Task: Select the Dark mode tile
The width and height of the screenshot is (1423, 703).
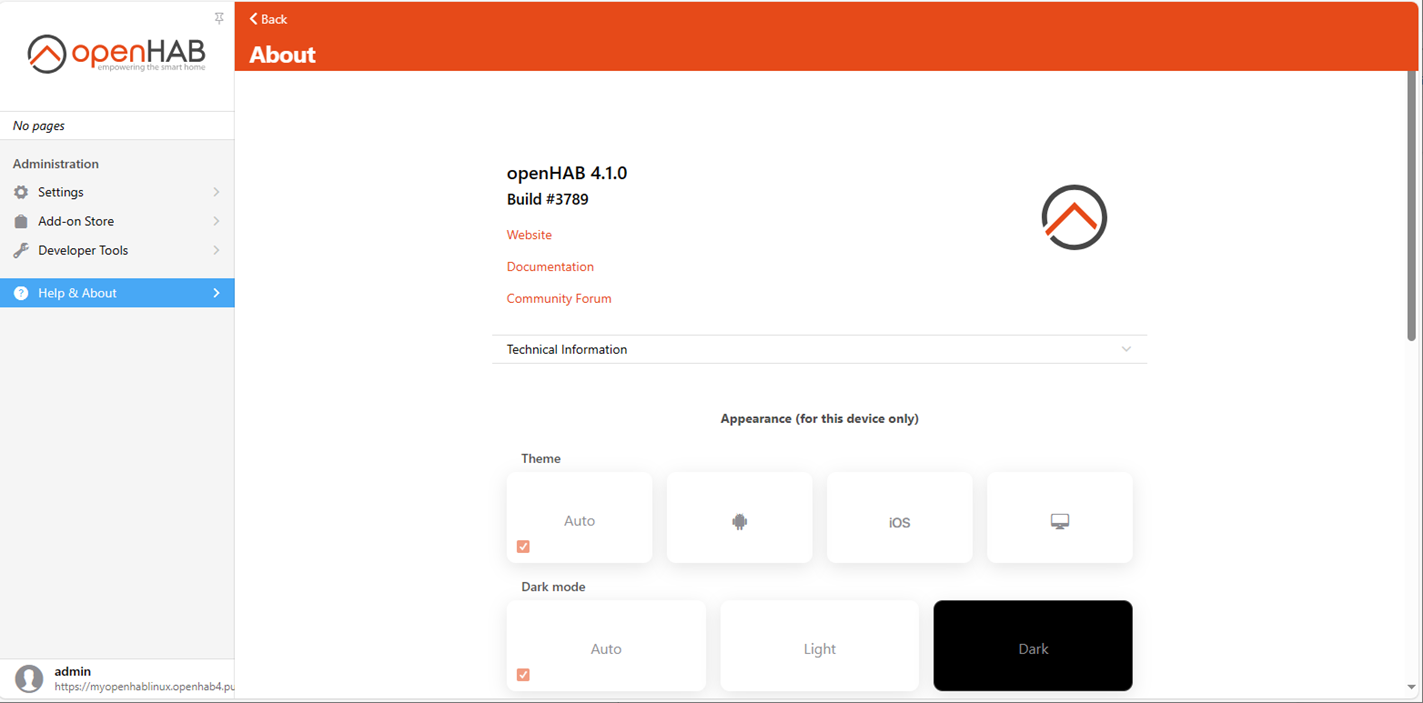Action: point(1033,645)
